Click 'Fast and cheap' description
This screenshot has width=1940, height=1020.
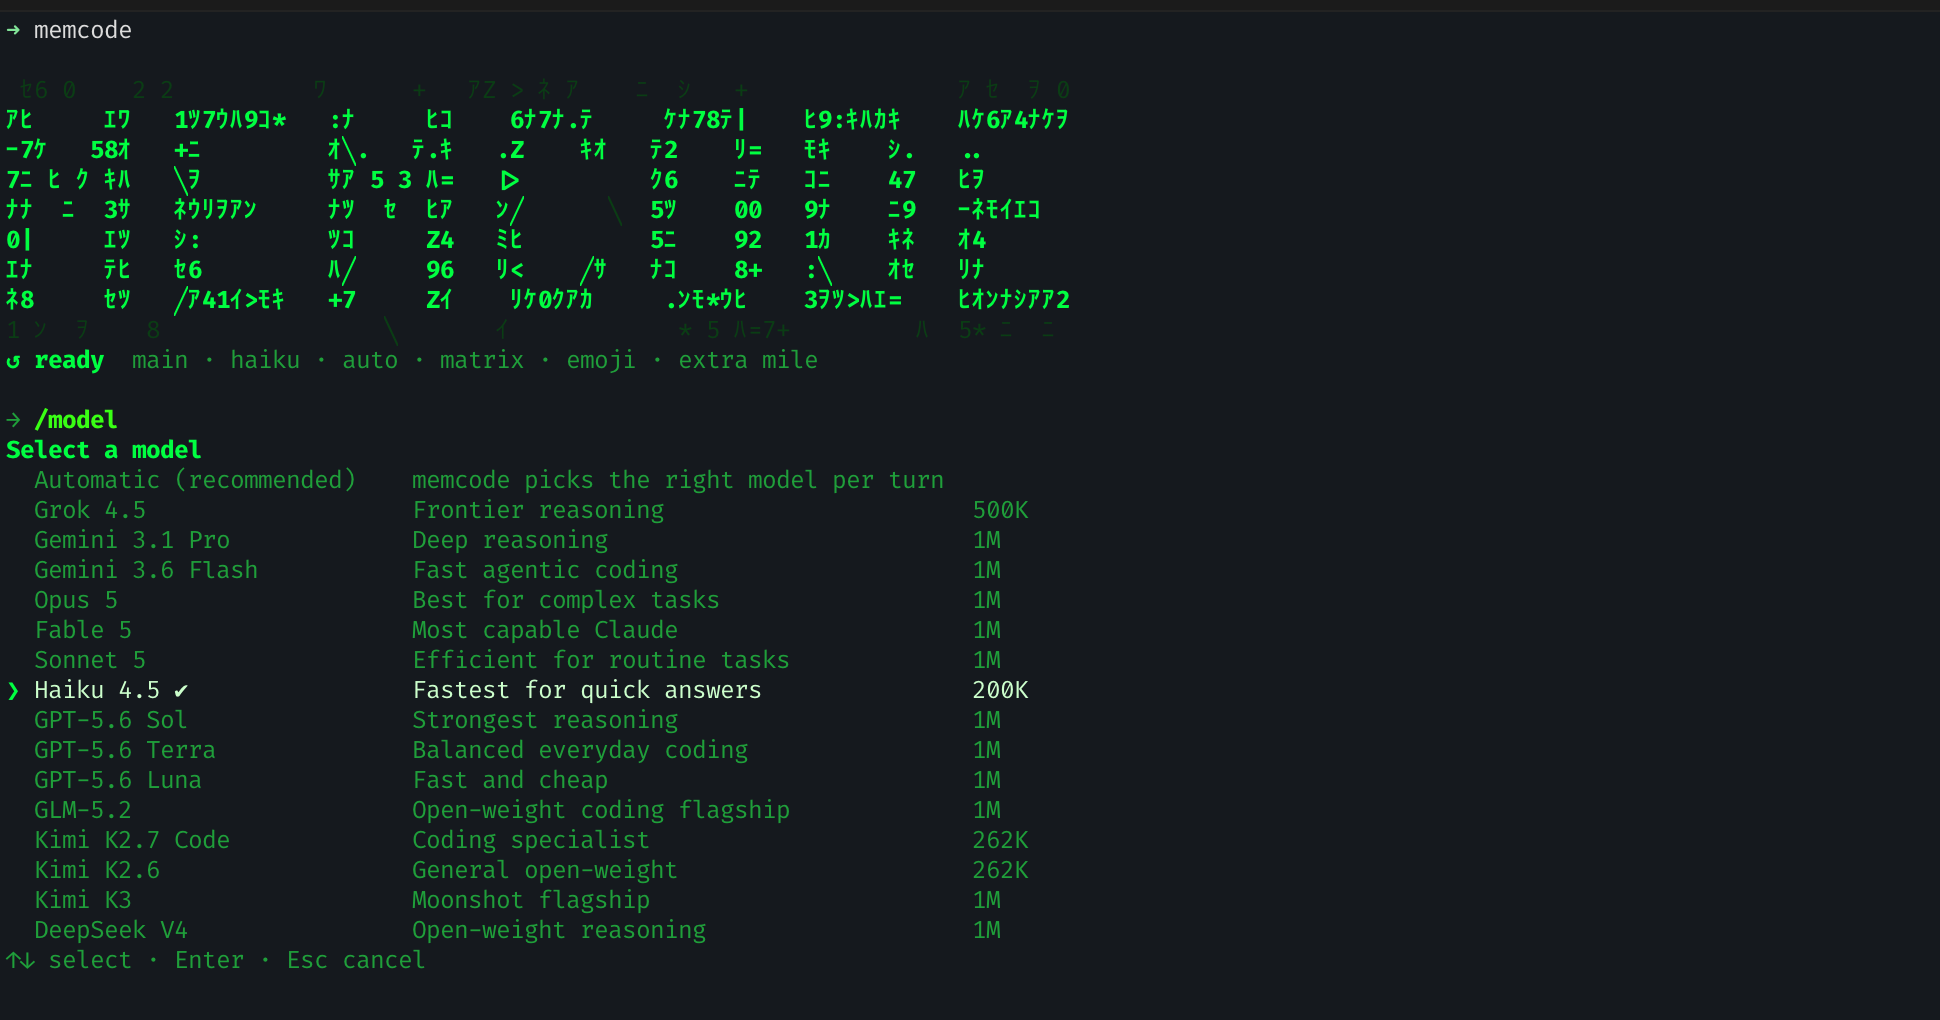[510, 780]
